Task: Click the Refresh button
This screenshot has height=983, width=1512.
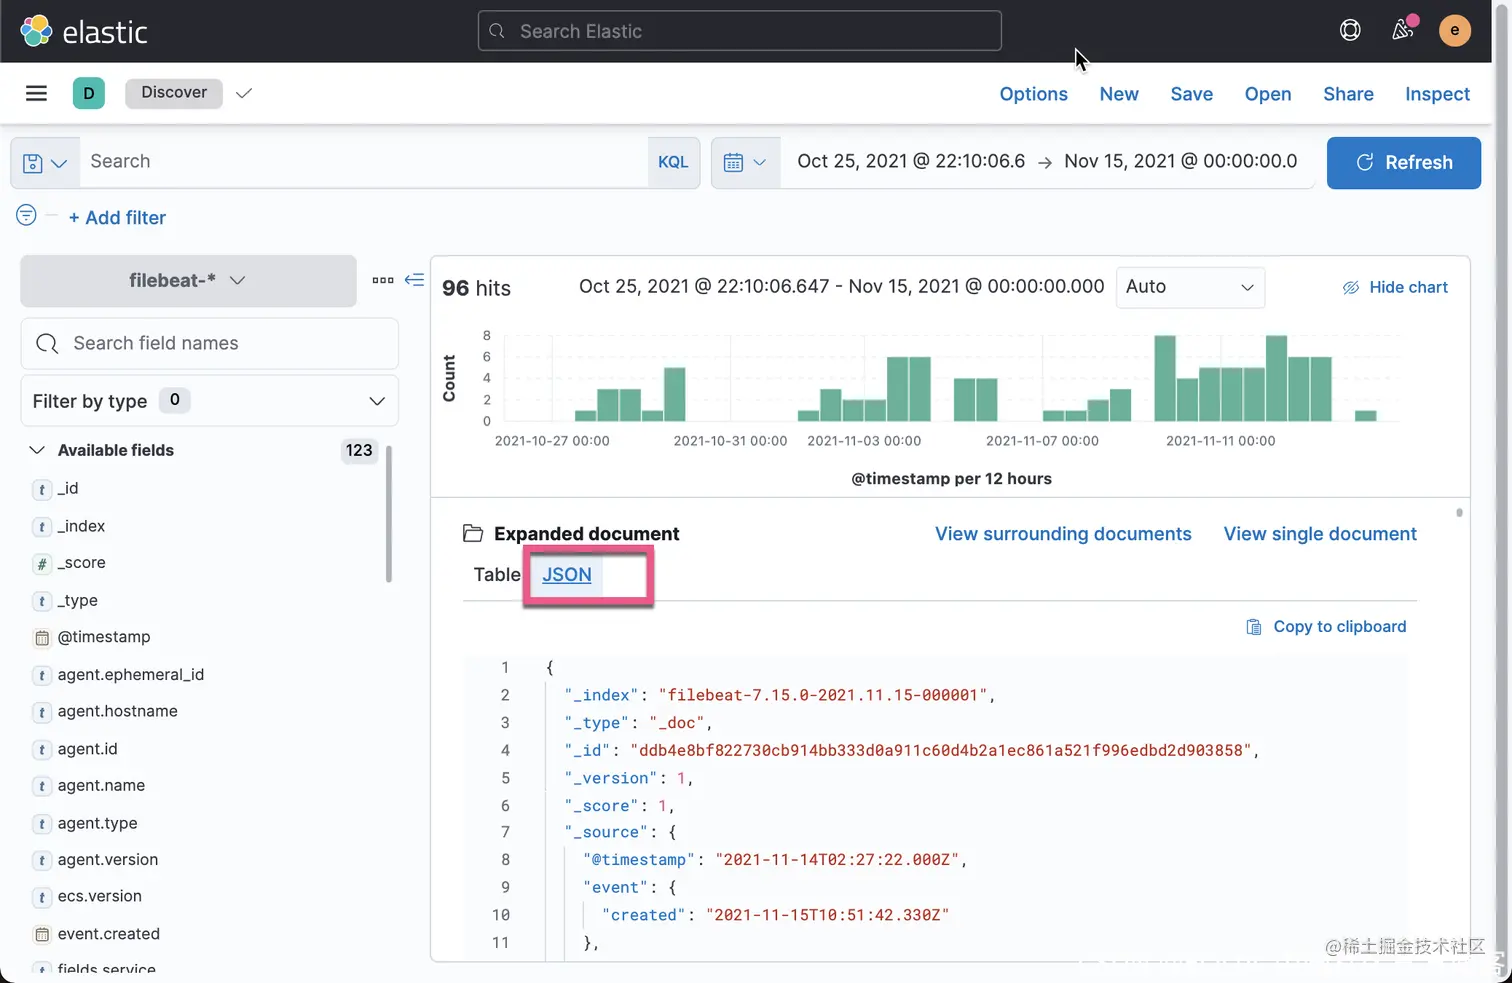Action: pos(1404,163)
